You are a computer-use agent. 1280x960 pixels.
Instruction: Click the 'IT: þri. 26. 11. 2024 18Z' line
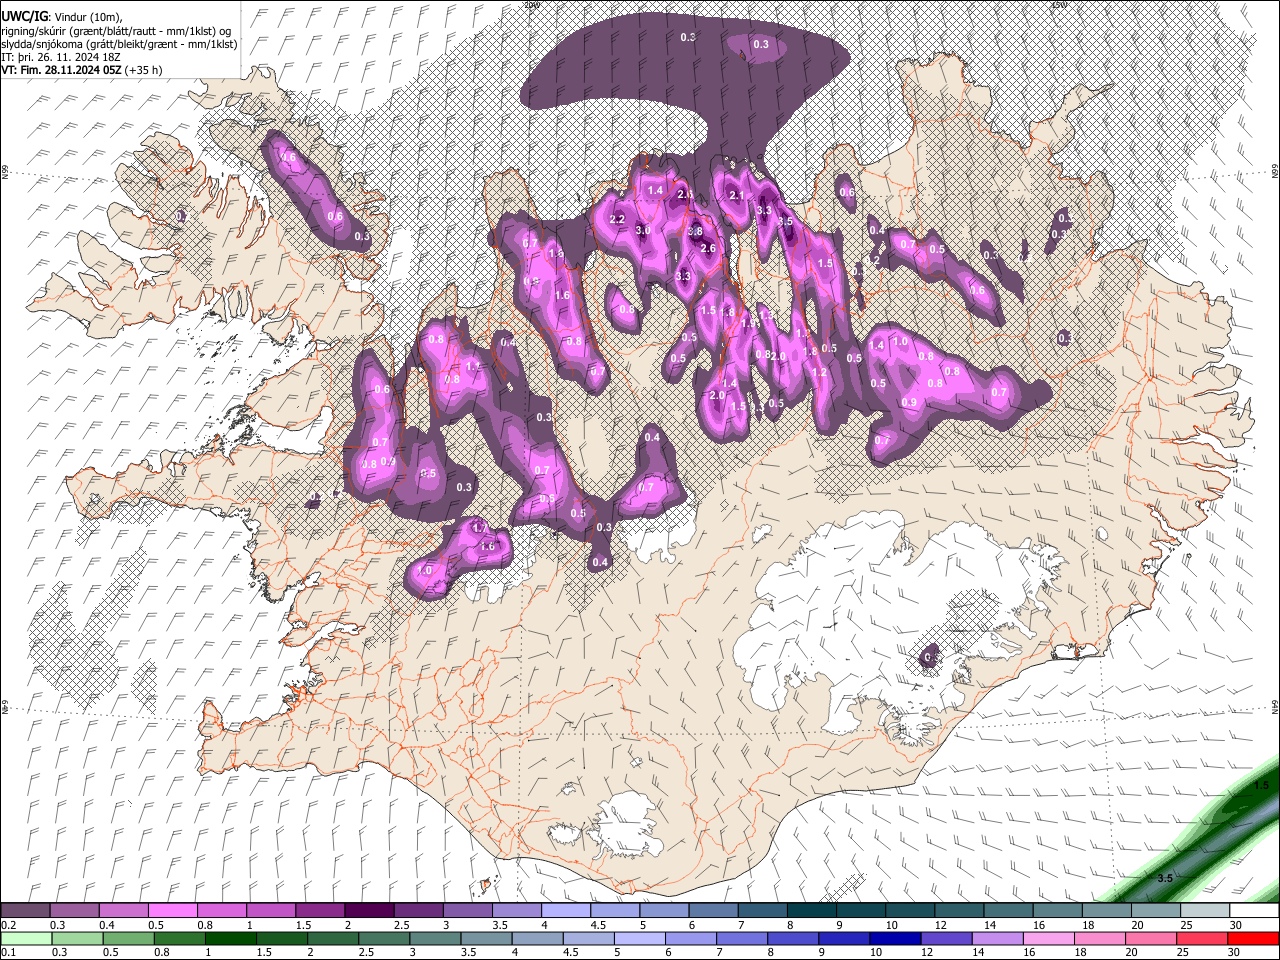coord(62,57)
